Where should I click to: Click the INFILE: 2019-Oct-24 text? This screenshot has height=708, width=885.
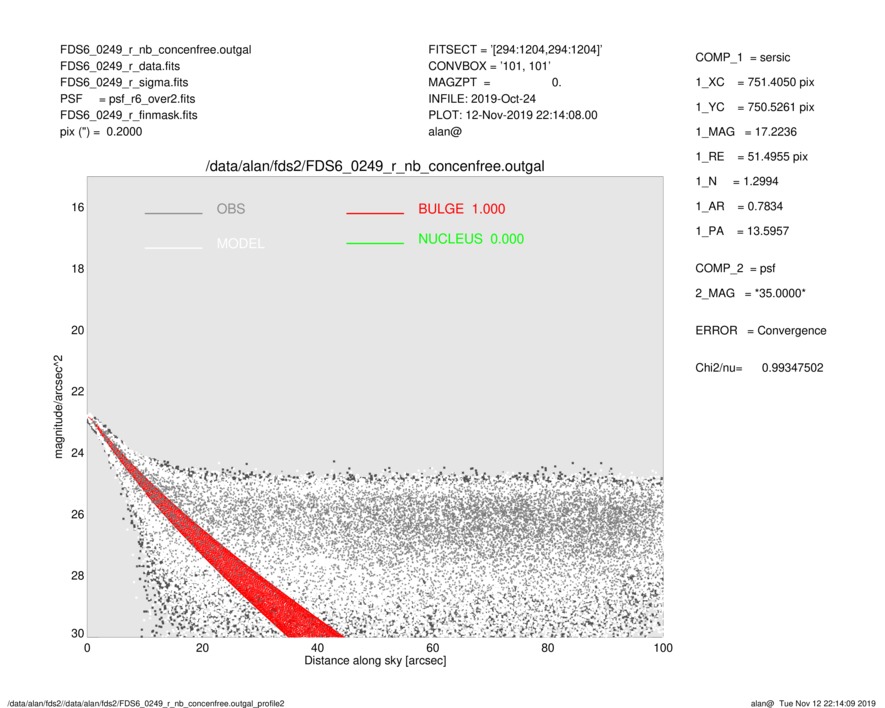point(482,99)
